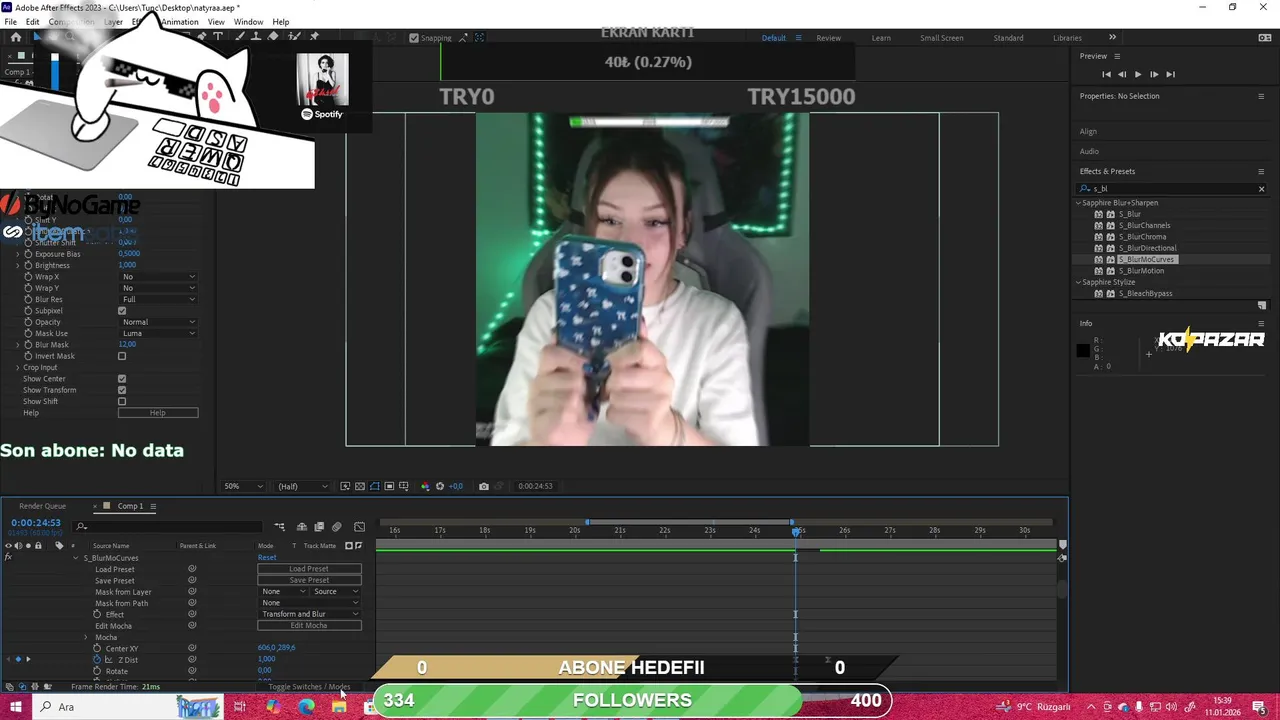Viewport: 1280px width, 720px height.
Task: Click viewer timecode 0:00:24:53
Action: pyautogui.click(x=535, y=486)
